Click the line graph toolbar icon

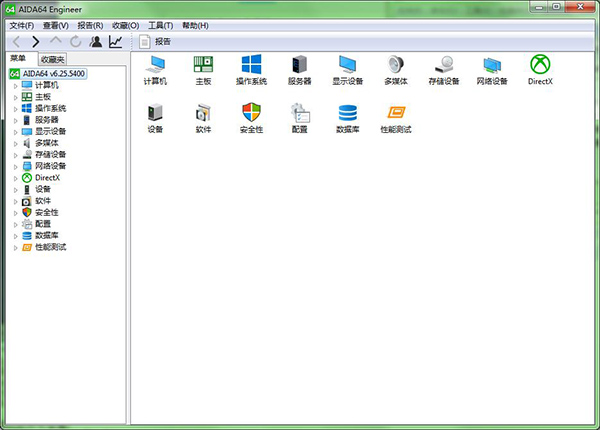tap(116, 42)
